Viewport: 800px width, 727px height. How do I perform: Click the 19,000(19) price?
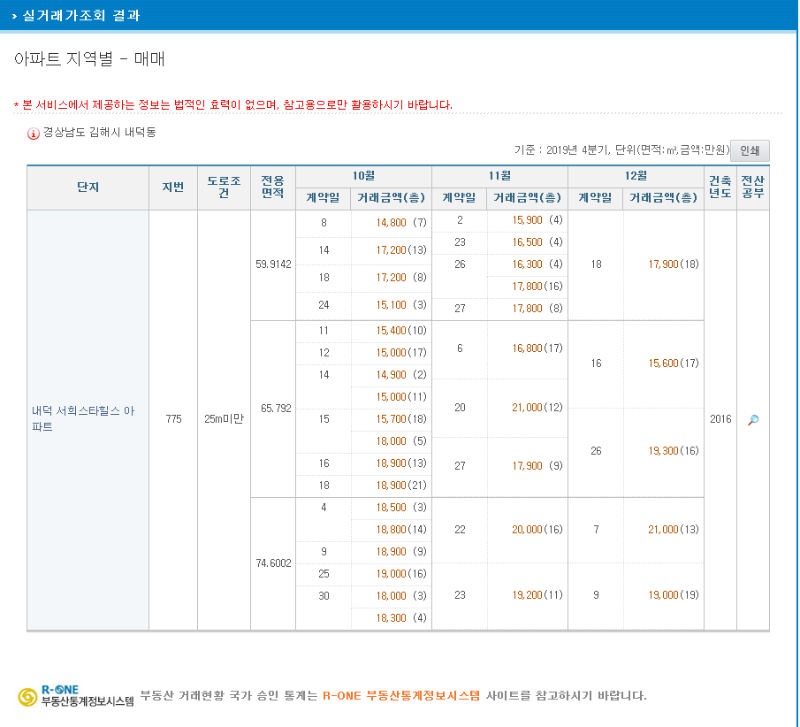point(673,595)
